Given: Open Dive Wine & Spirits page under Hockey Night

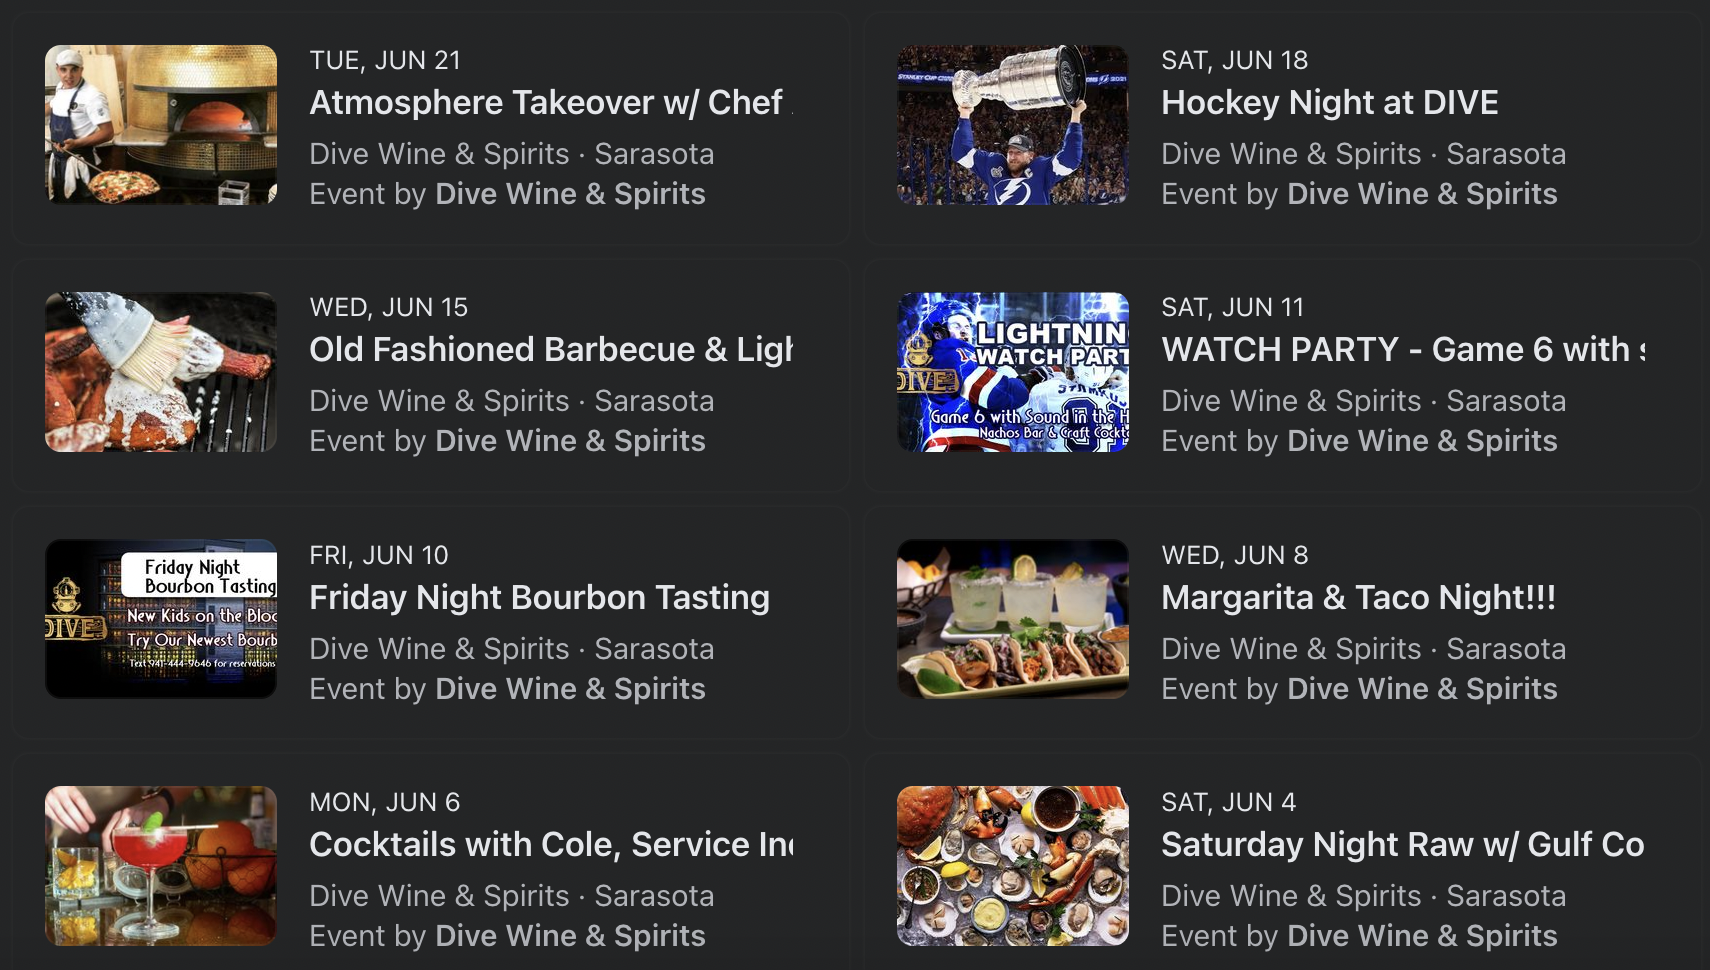Looking at the screenshot, I should point(1421,193).
